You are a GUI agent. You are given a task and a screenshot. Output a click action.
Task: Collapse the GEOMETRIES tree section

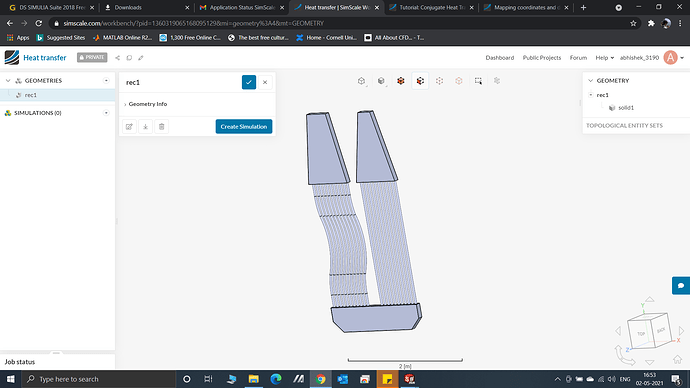coord(8,81)
